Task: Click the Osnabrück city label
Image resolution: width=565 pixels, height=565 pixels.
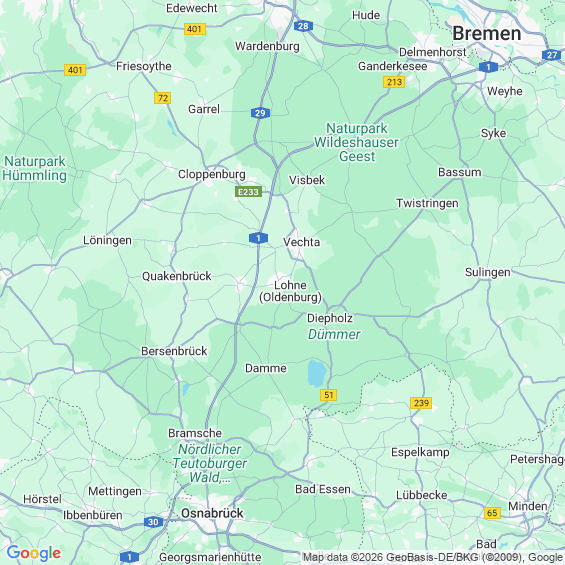Action: [x=212, y=513]
